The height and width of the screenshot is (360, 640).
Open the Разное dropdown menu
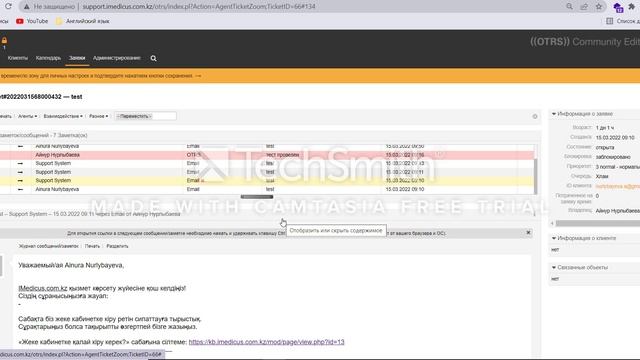pos(98,116)
